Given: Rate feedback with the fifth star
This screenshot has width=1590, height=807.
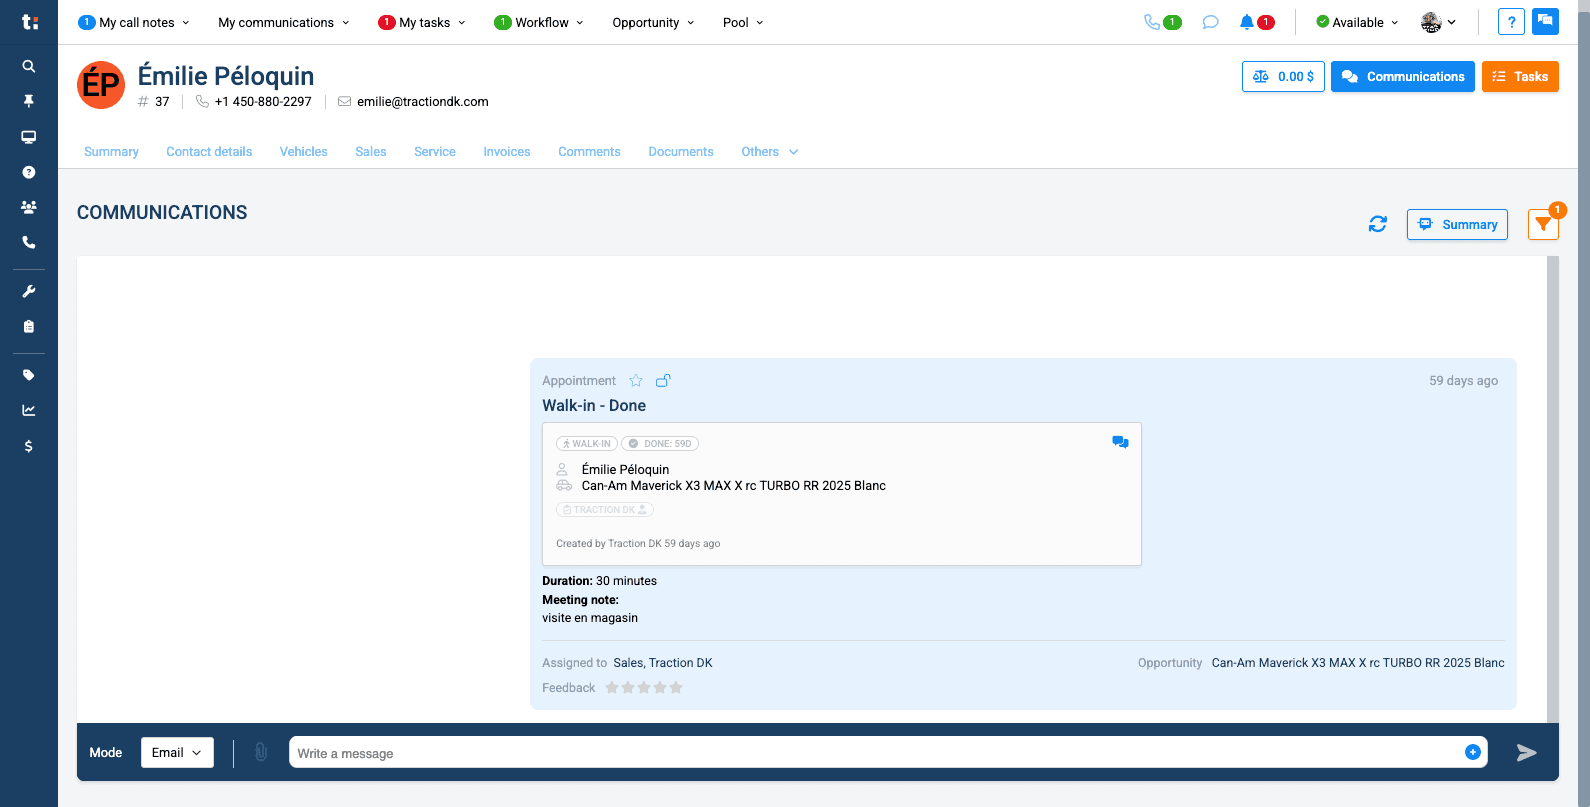Looking at the screenshot, I should point(676,687).
